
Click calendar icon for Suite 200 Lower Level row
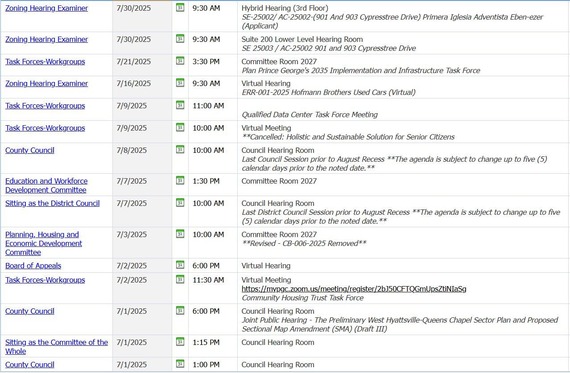[x=180, y=39]
